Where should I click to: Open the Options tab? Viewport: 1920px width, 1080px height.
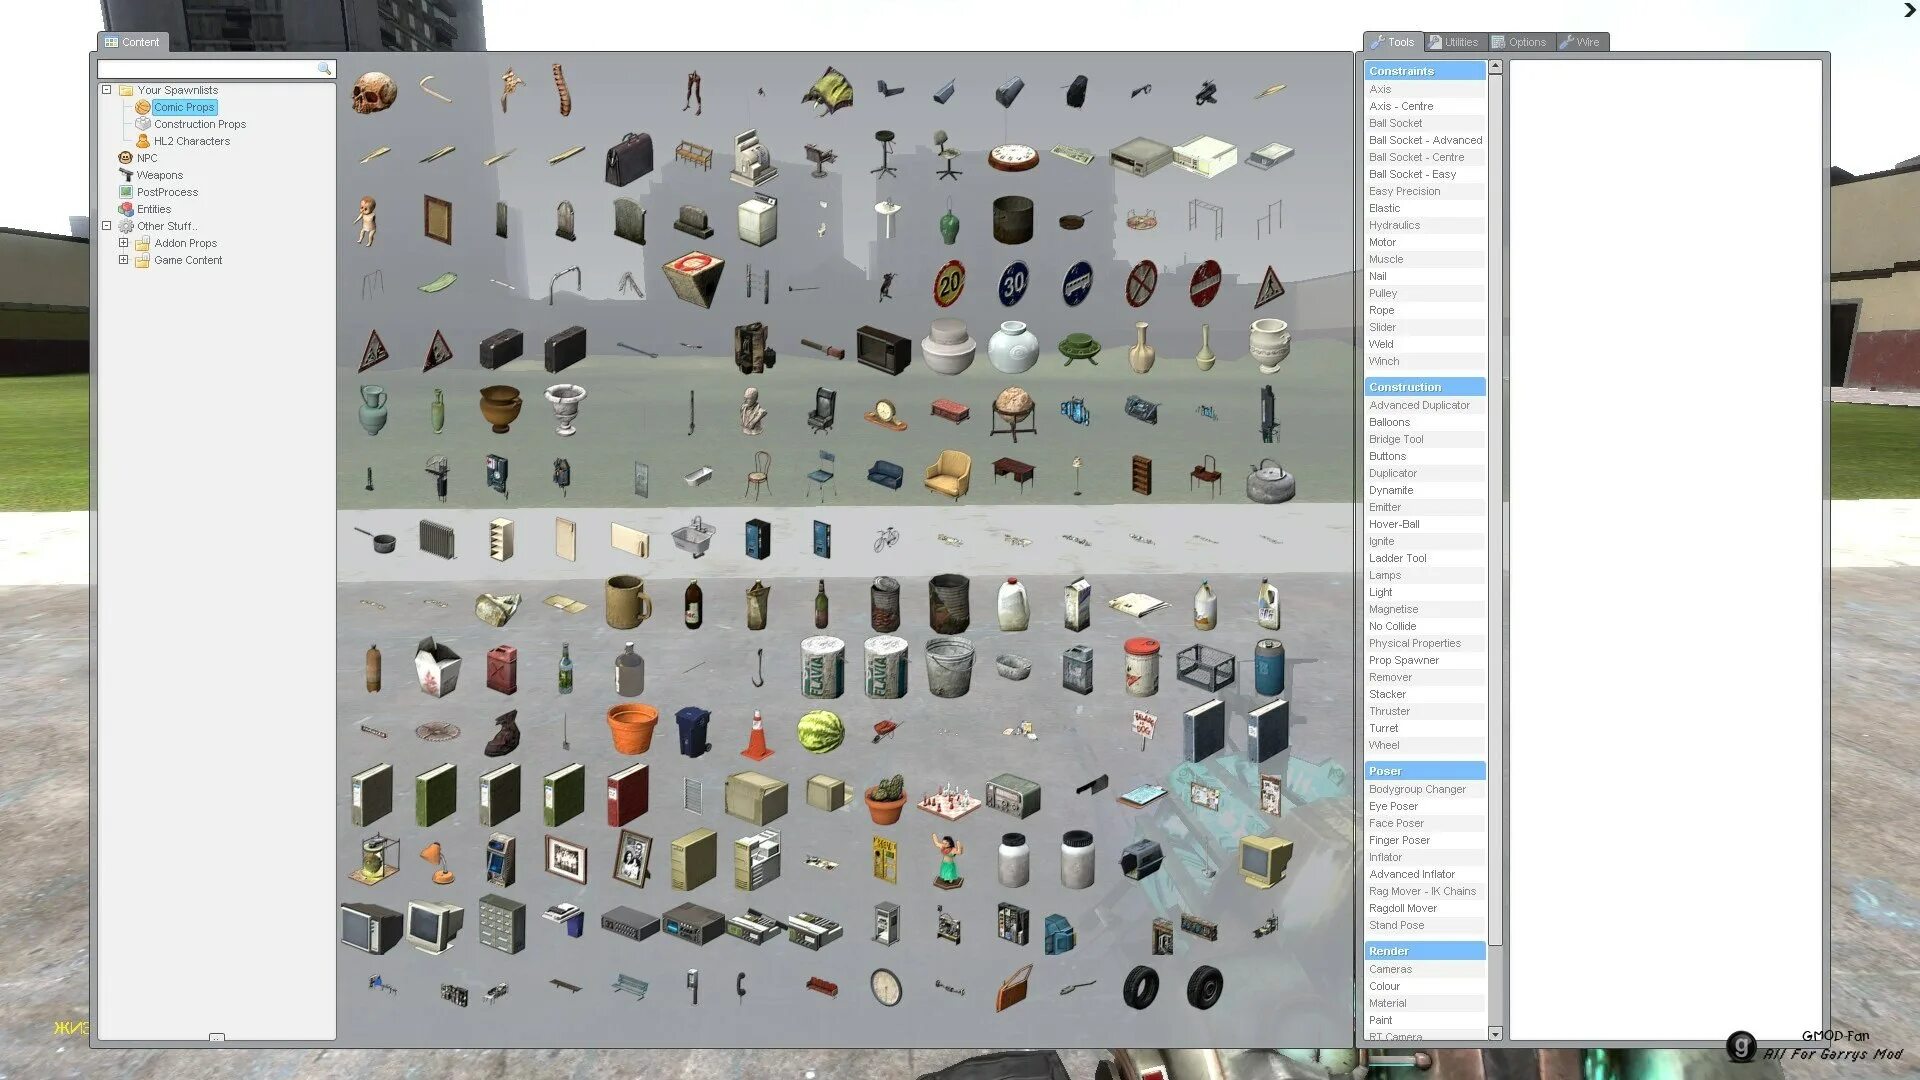[1519, 42]
